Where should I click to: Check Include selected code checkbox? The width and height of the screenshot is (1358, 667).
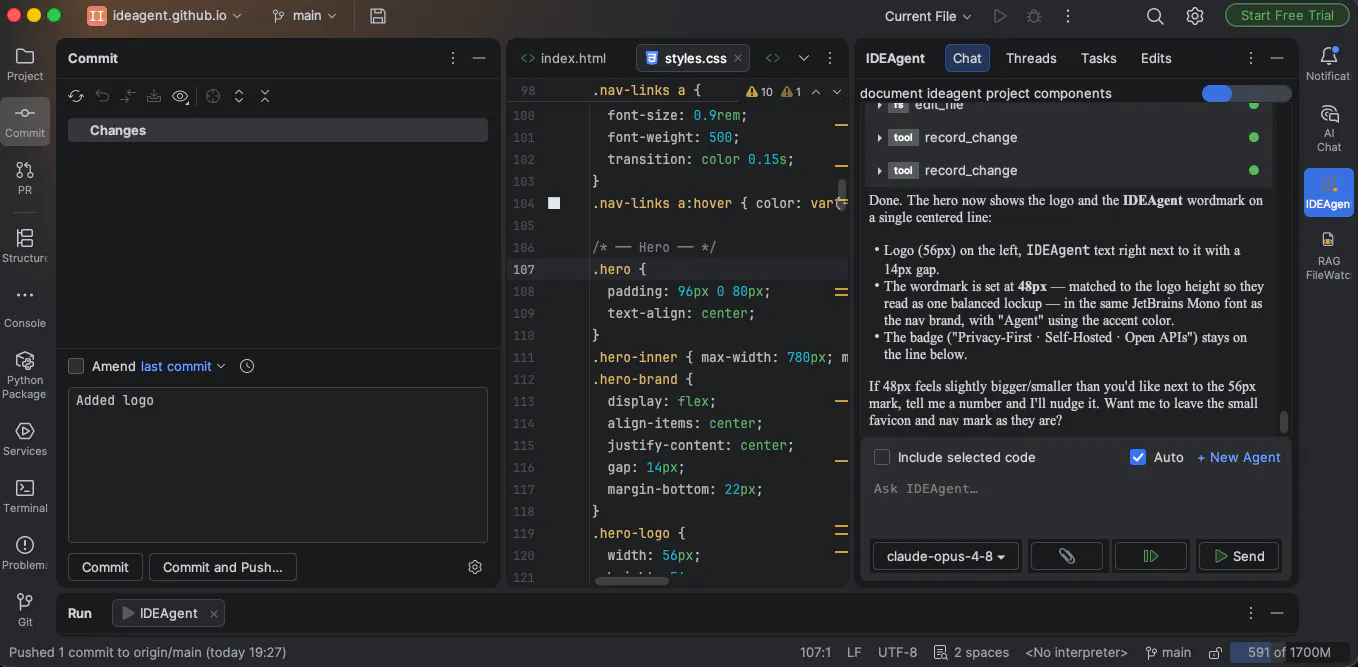click(882, 457)
